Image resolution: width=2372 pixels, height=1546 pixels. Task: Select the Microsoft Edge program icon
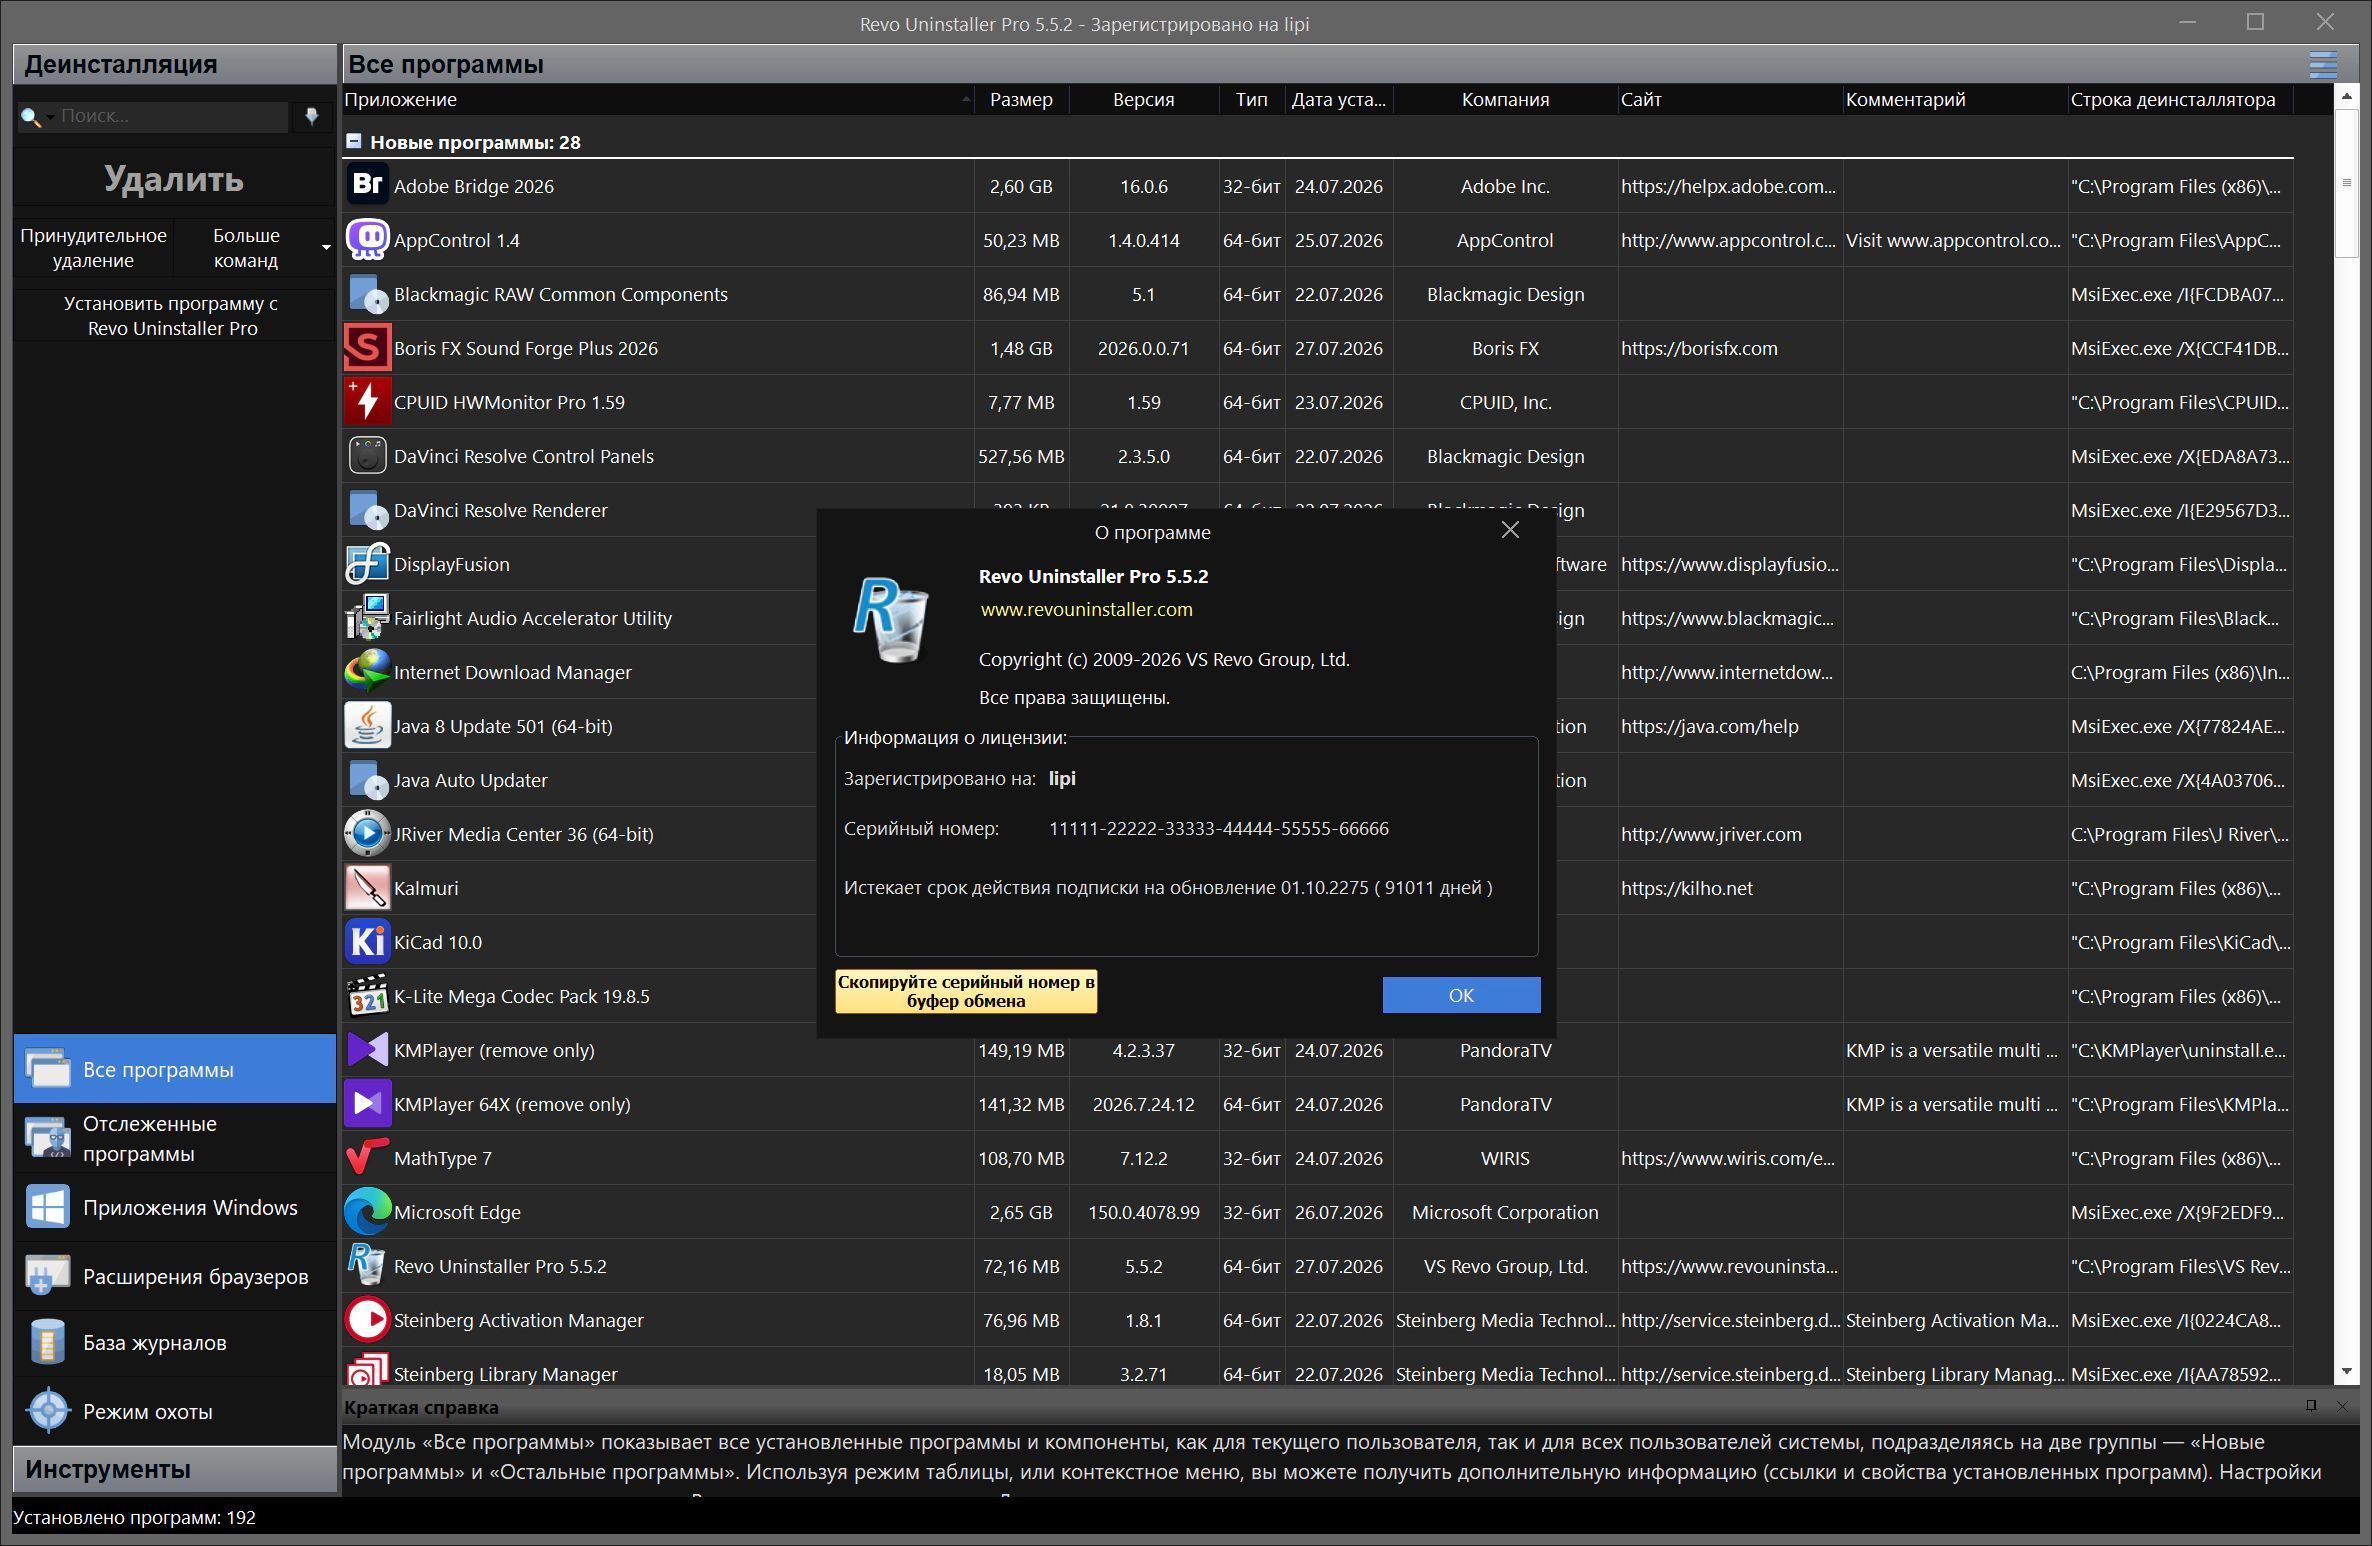coord(367,1212)
